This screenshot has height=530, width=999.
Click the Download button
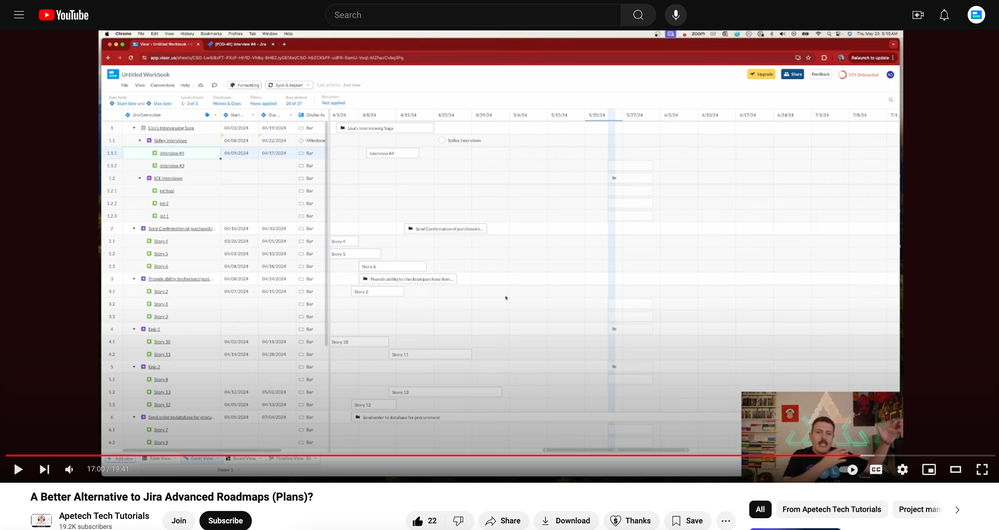pos(566,520)
